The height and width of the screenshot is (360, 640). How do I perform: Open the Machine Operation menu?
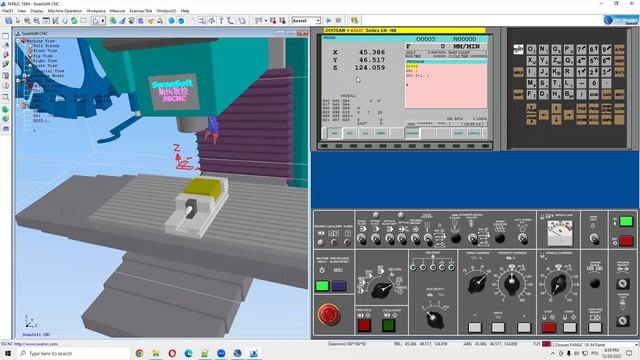pos(65,11)
